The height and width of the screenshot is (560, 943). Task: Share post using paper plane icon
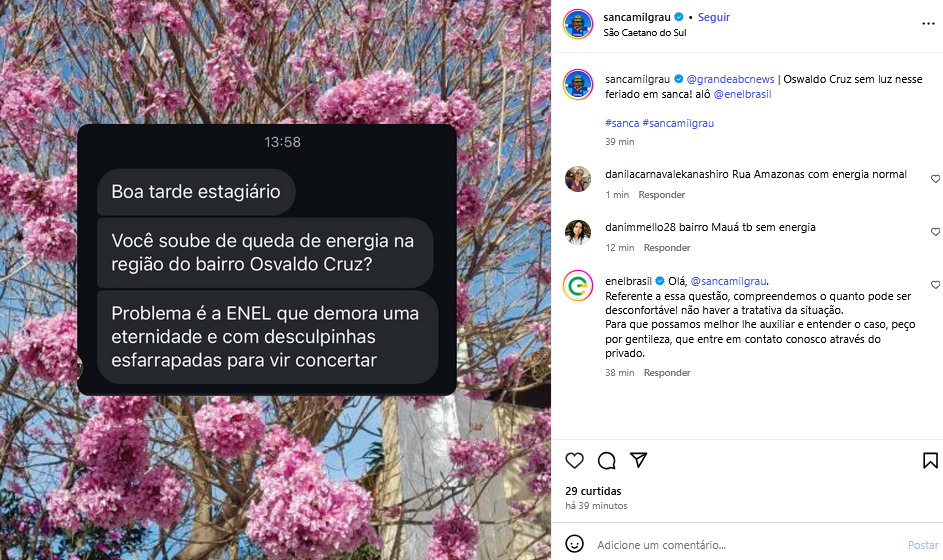pos(638,461)
